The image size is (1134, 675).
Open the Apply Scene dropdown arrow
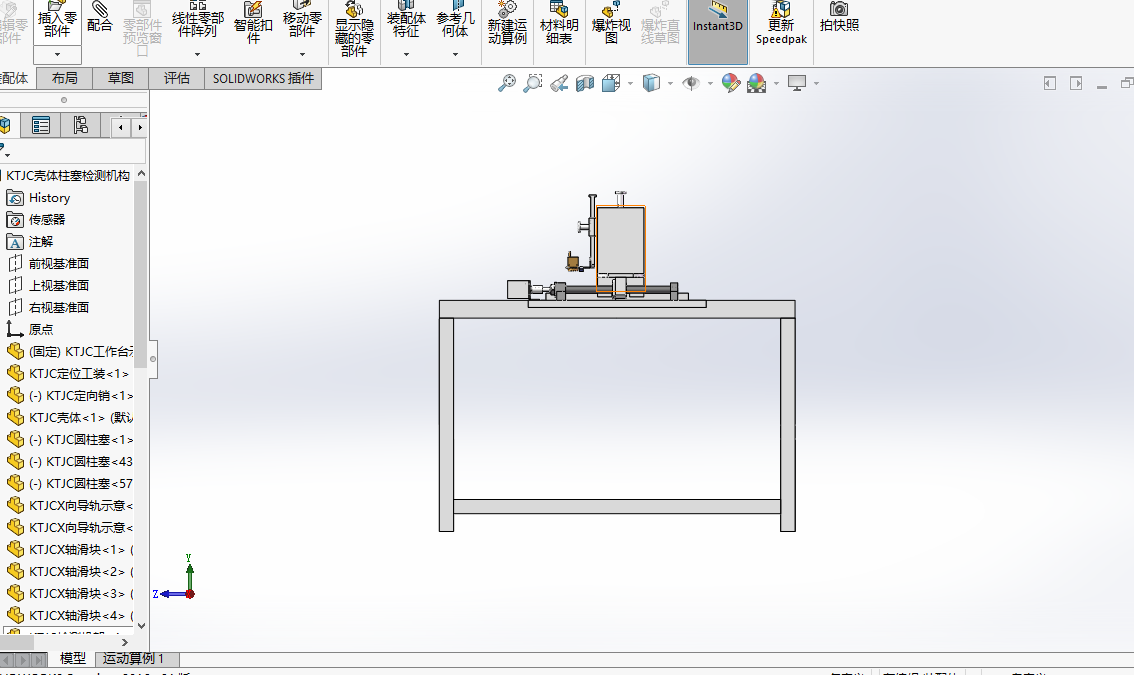click(x=777, y=84)
